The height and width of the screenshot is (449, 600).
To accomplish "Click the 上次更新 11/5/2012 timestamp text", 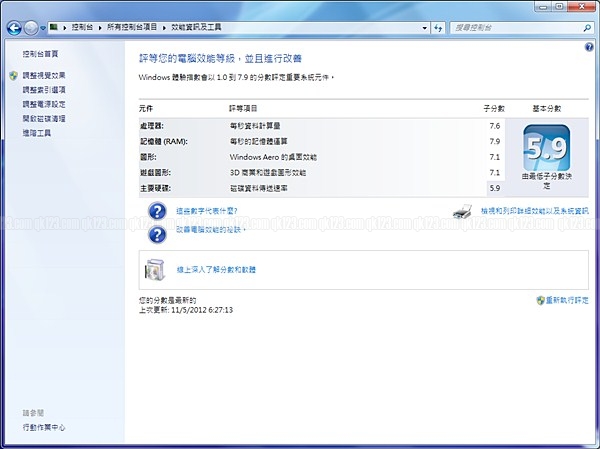I will (x=186, y=310).
